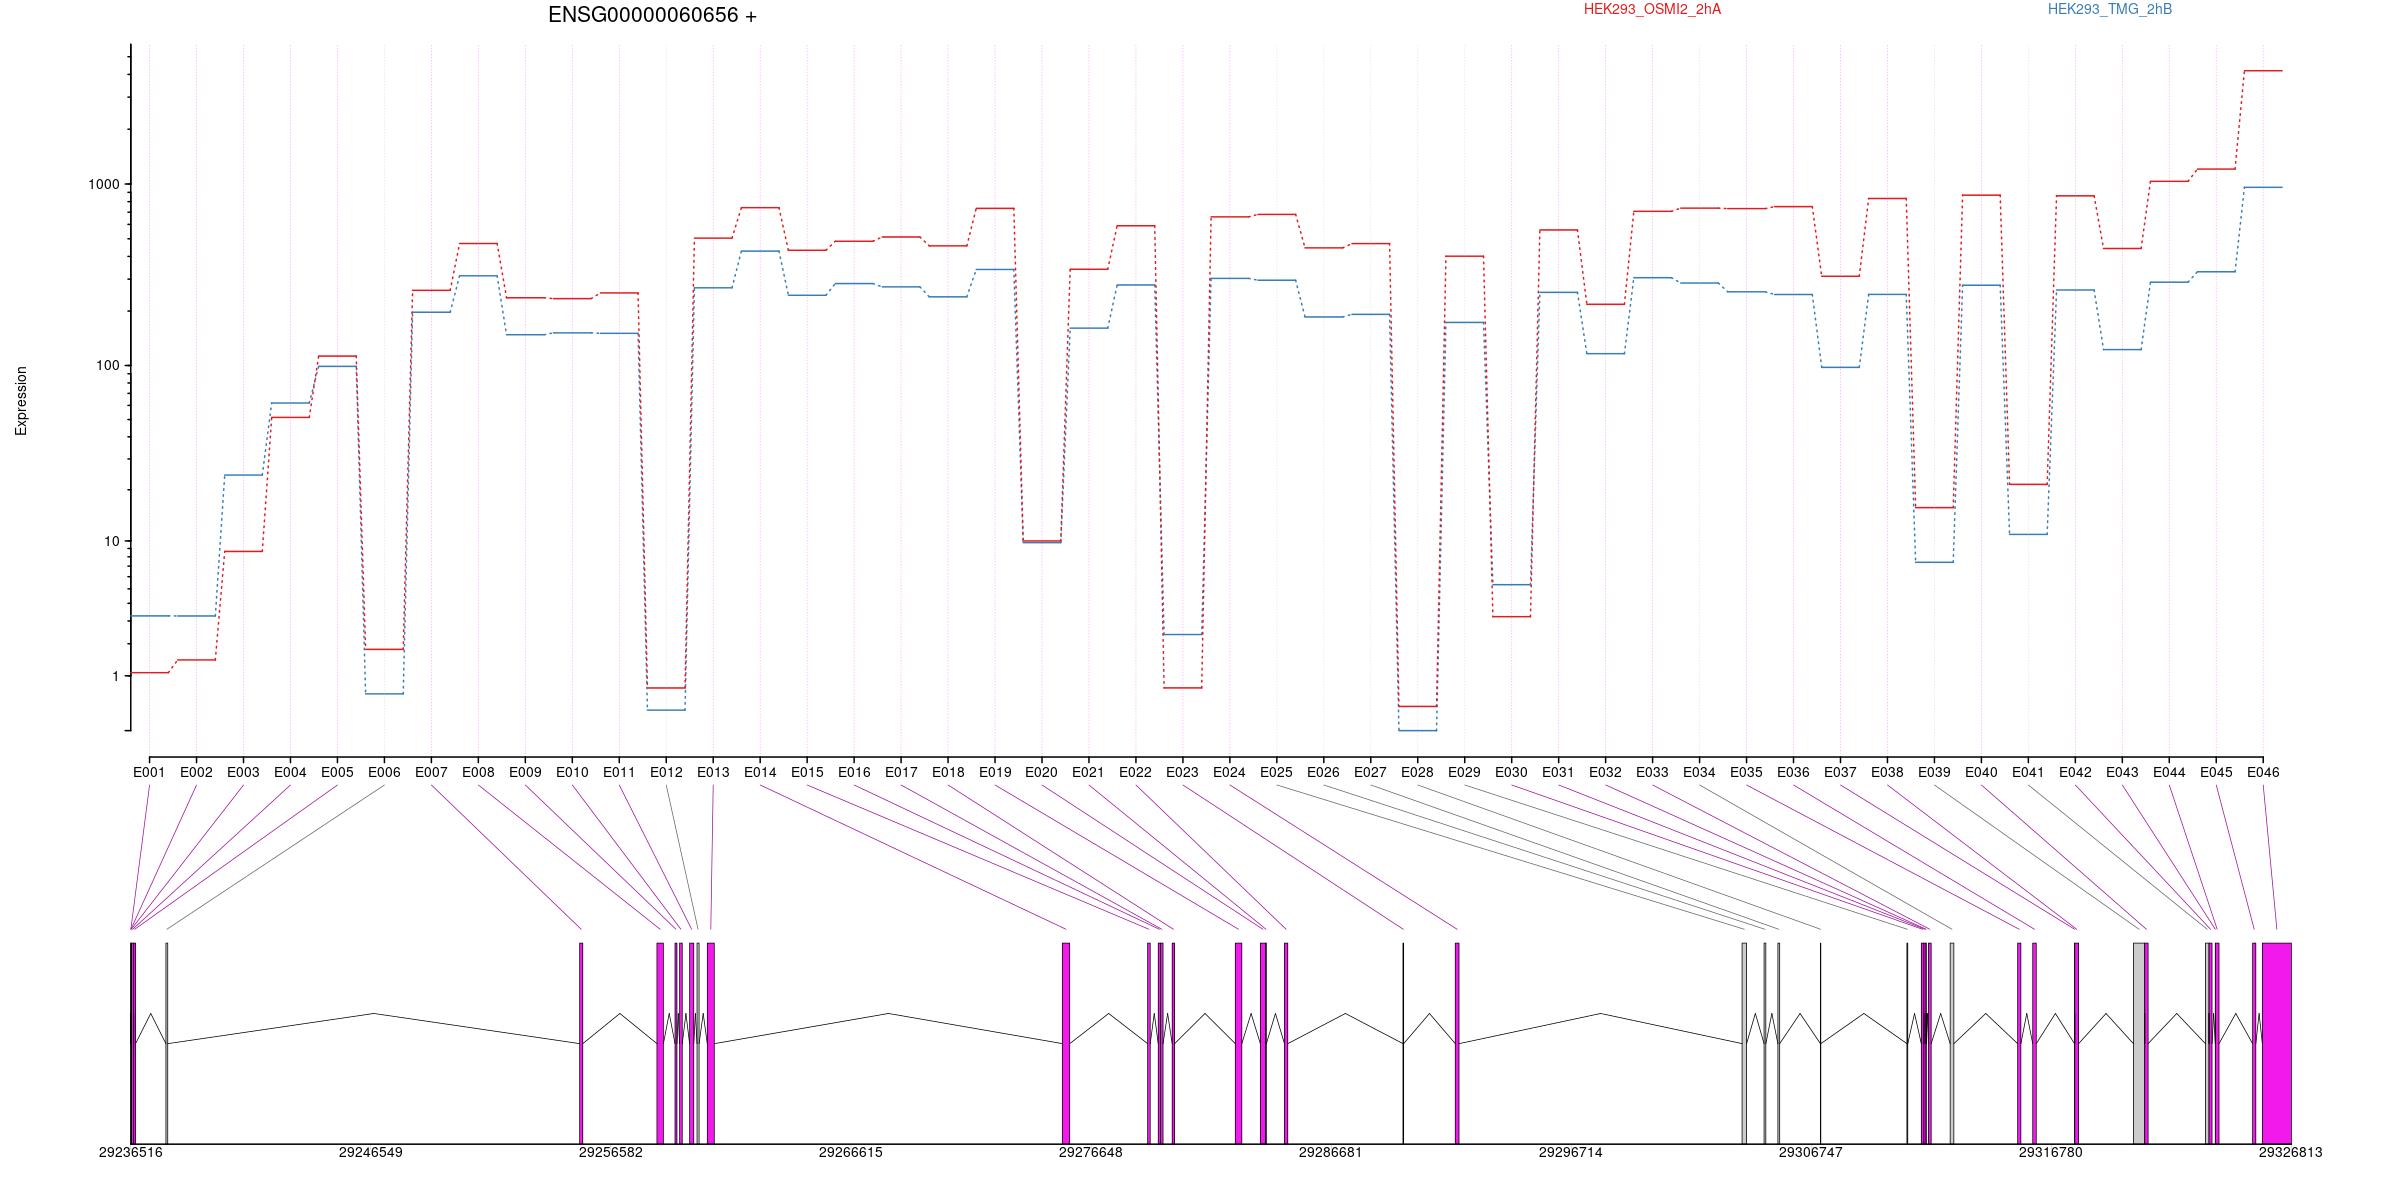Click exon label E024
Image resolution: width=2400 pixels, height=1200 pixels.
pos(1229,772)
